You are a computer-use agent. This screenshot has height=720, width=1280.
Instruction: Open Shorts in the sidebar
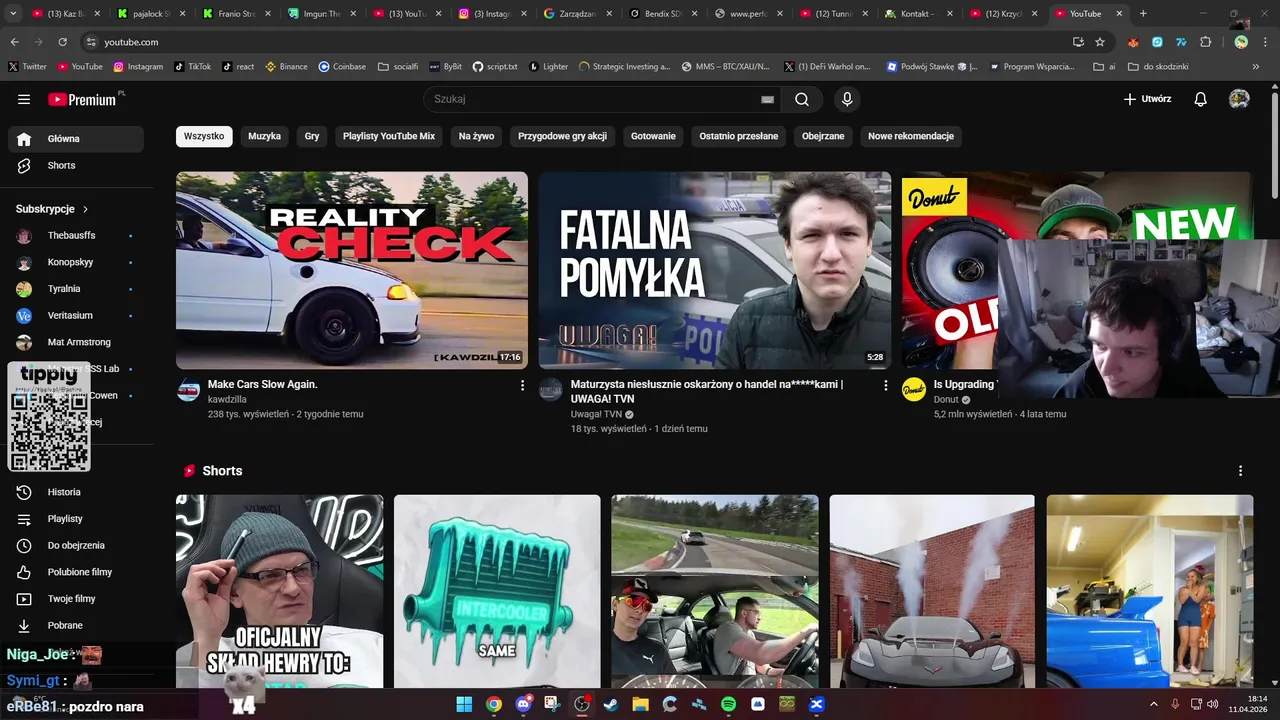76,165
